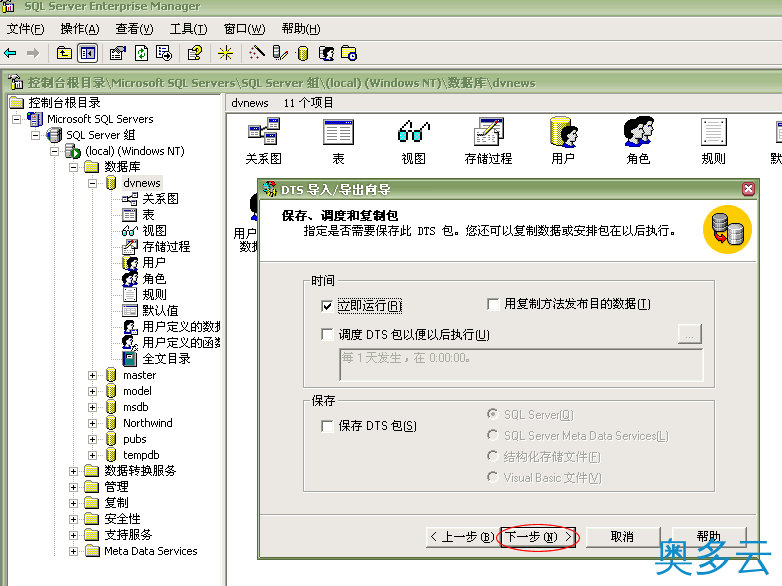Open the 窗口(W) menu
This screenshot has width=782, height=586.
[244, 29]
